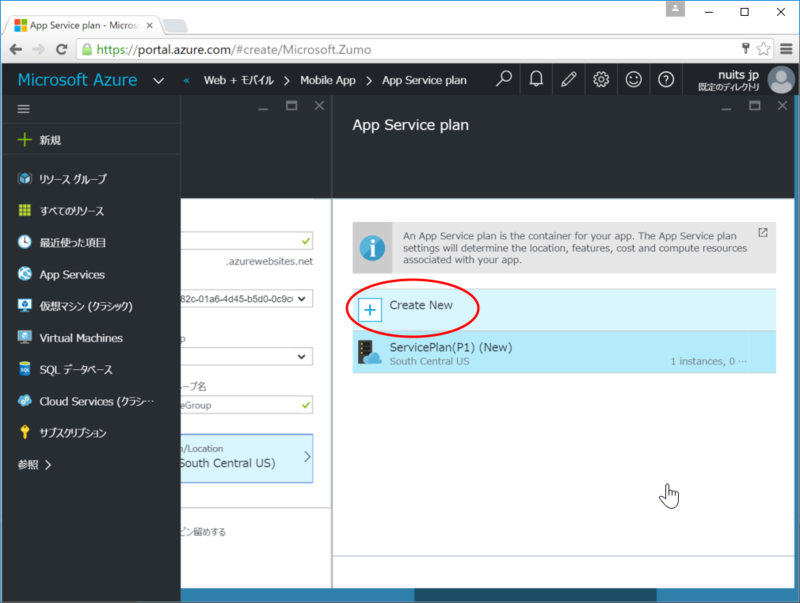The height and width of the screenshot is (603, 800).
Task: Bookmark this page with the star
Action: point(763,49)
